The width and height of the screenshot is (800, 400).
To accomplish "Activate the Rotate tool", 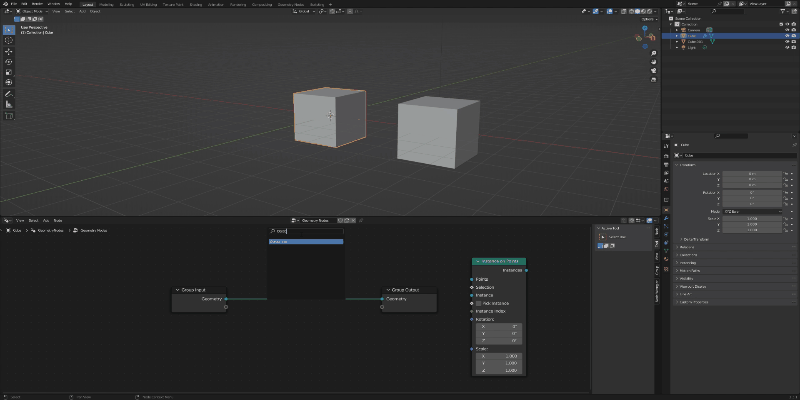I will [9, 62].
